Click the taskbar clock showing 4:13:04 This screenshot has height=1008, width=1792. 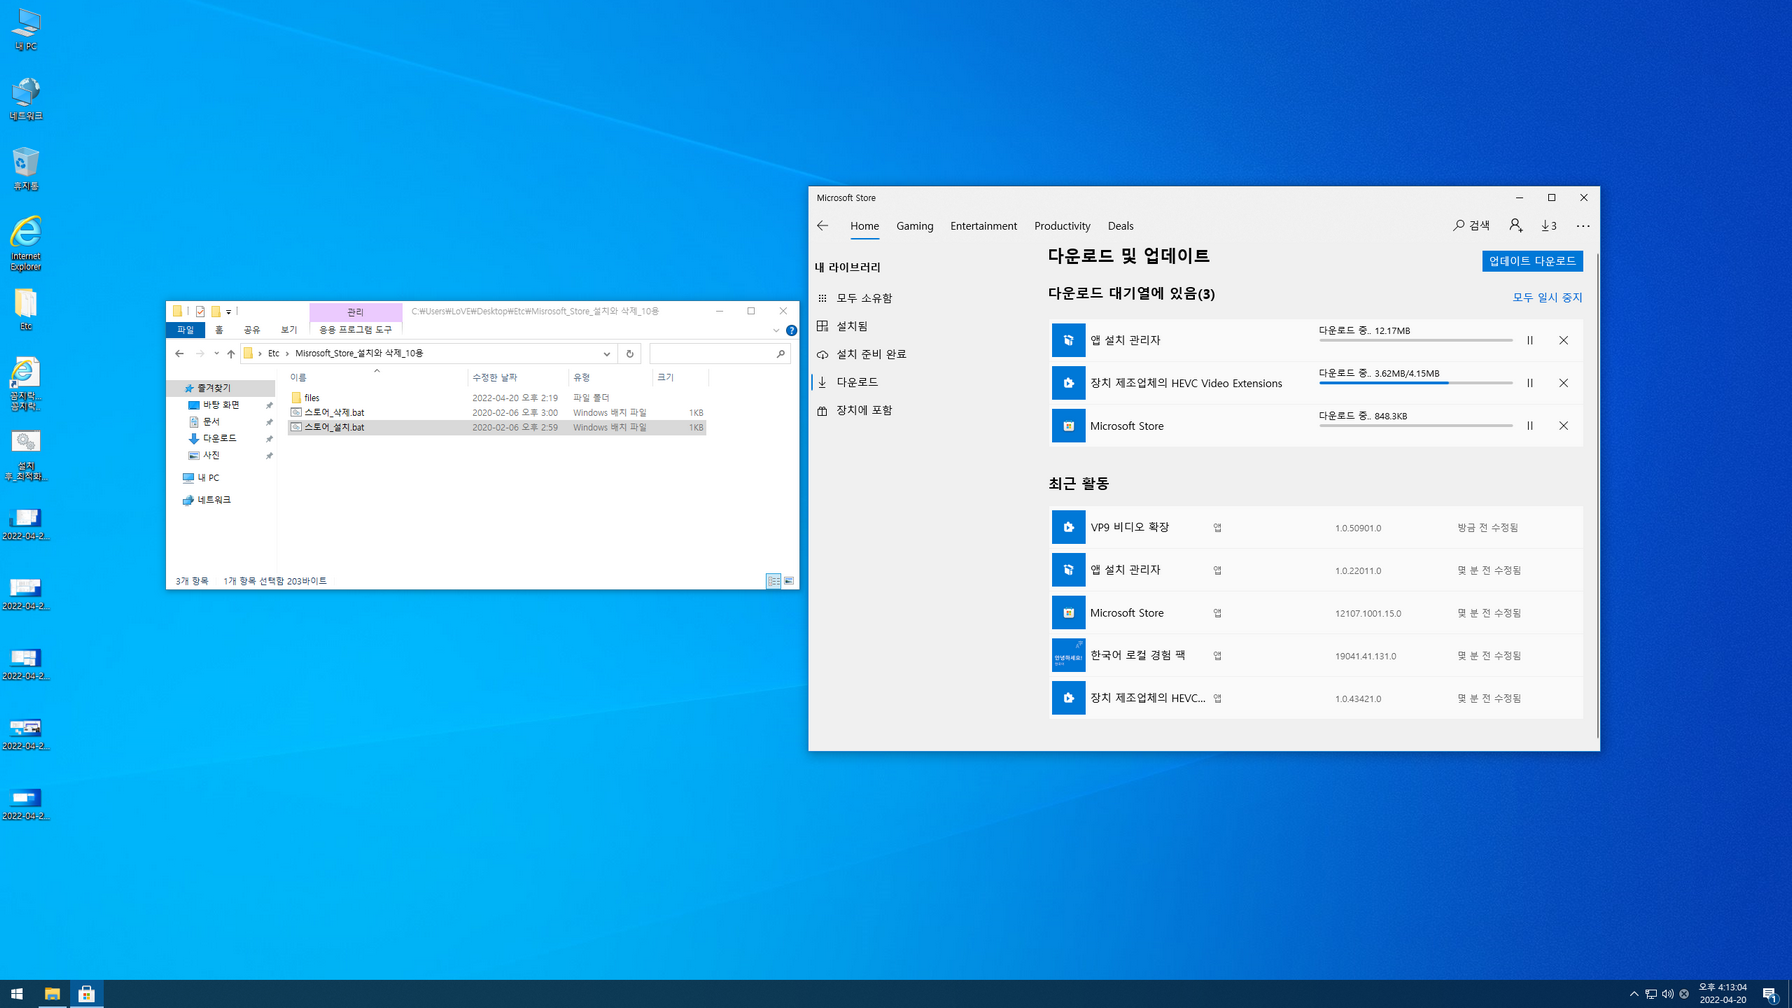pyautogui.click(x=1722, y=994)
